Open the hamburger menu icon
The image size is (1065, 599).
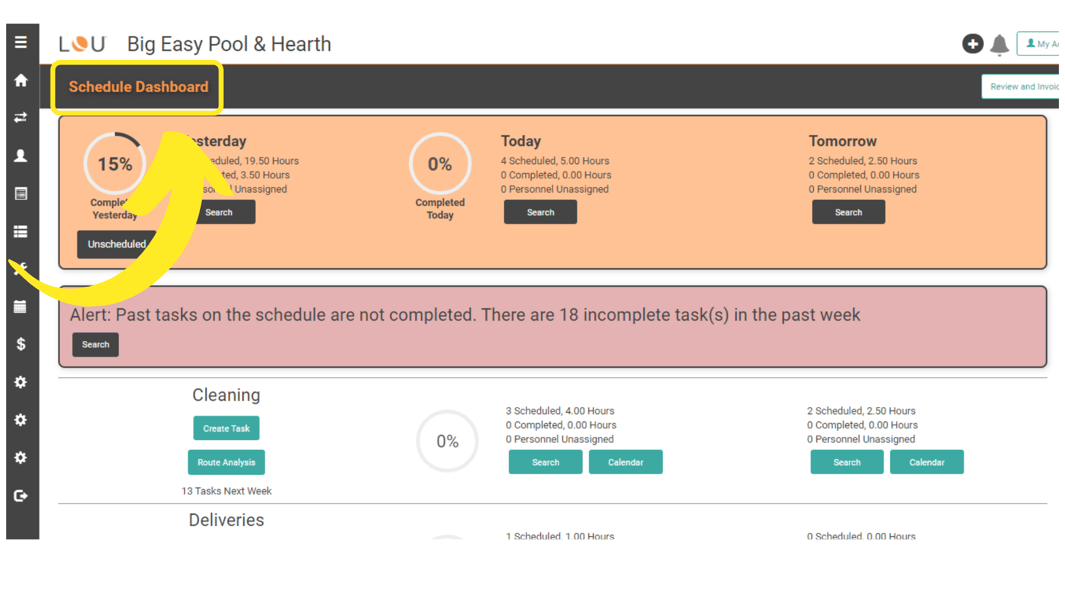tap(21, 42)
